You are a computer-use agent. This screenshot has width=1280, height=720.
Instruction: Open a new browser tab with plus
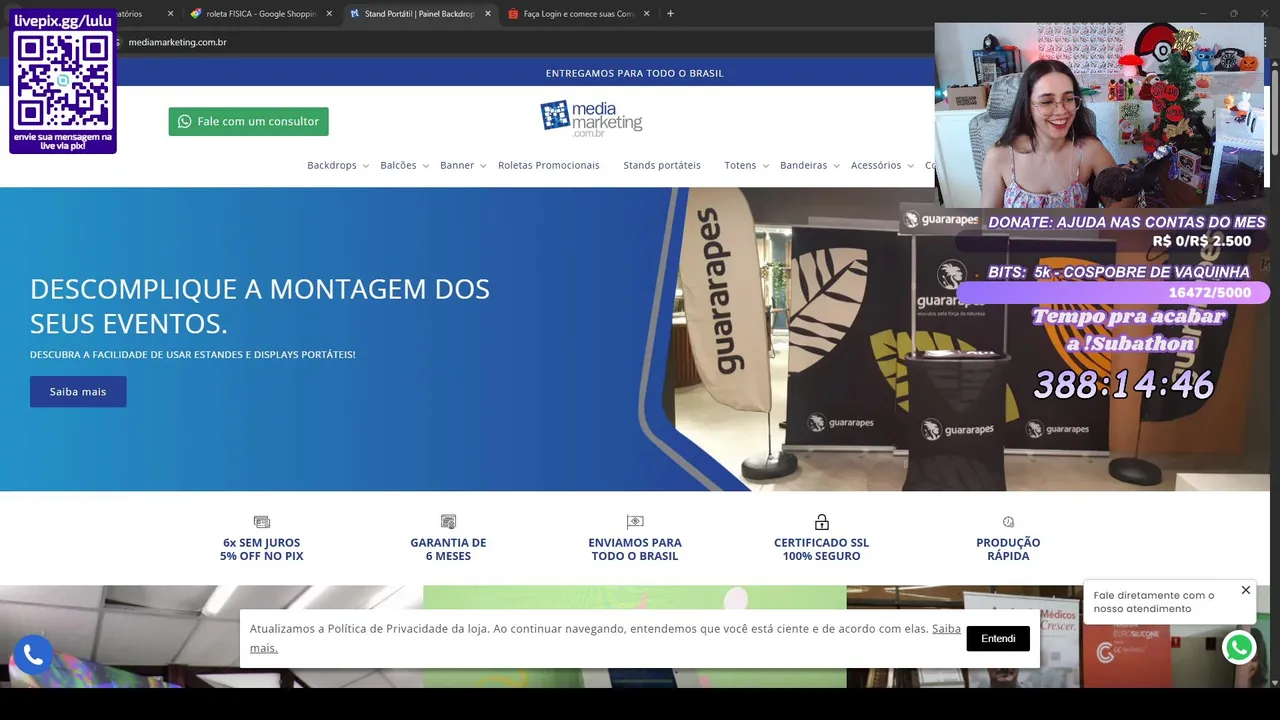tap(670, 14)
